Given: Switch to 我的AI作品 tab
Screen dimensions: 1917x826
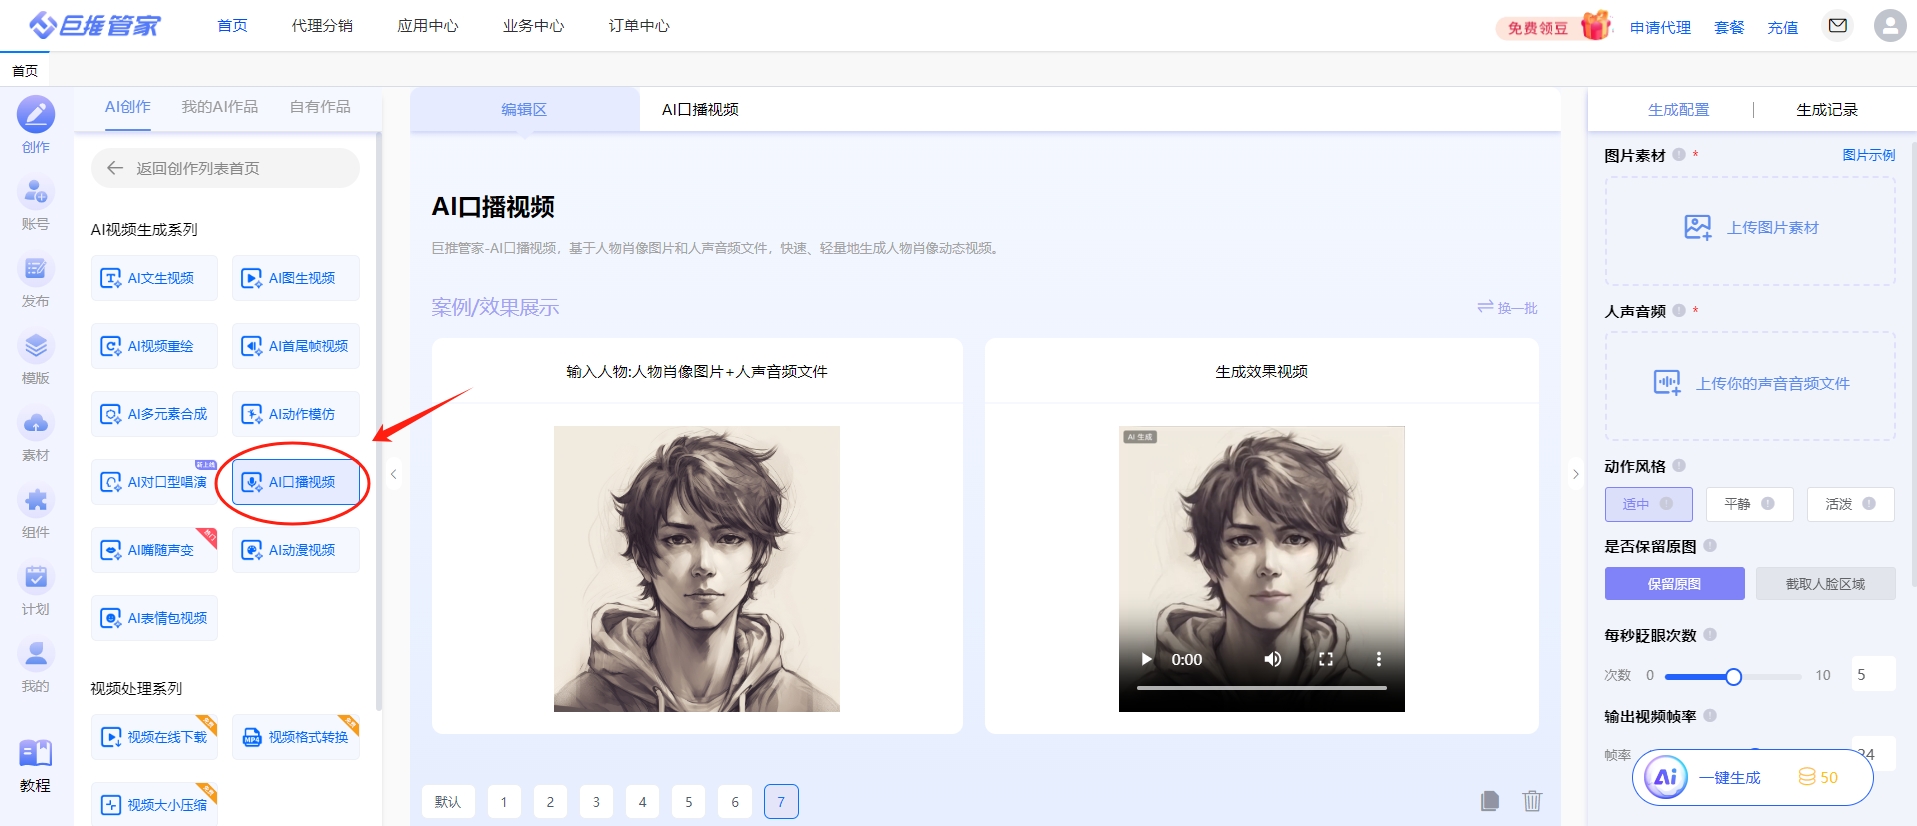Looking at the screenshot, I should (x=219, y=107).
